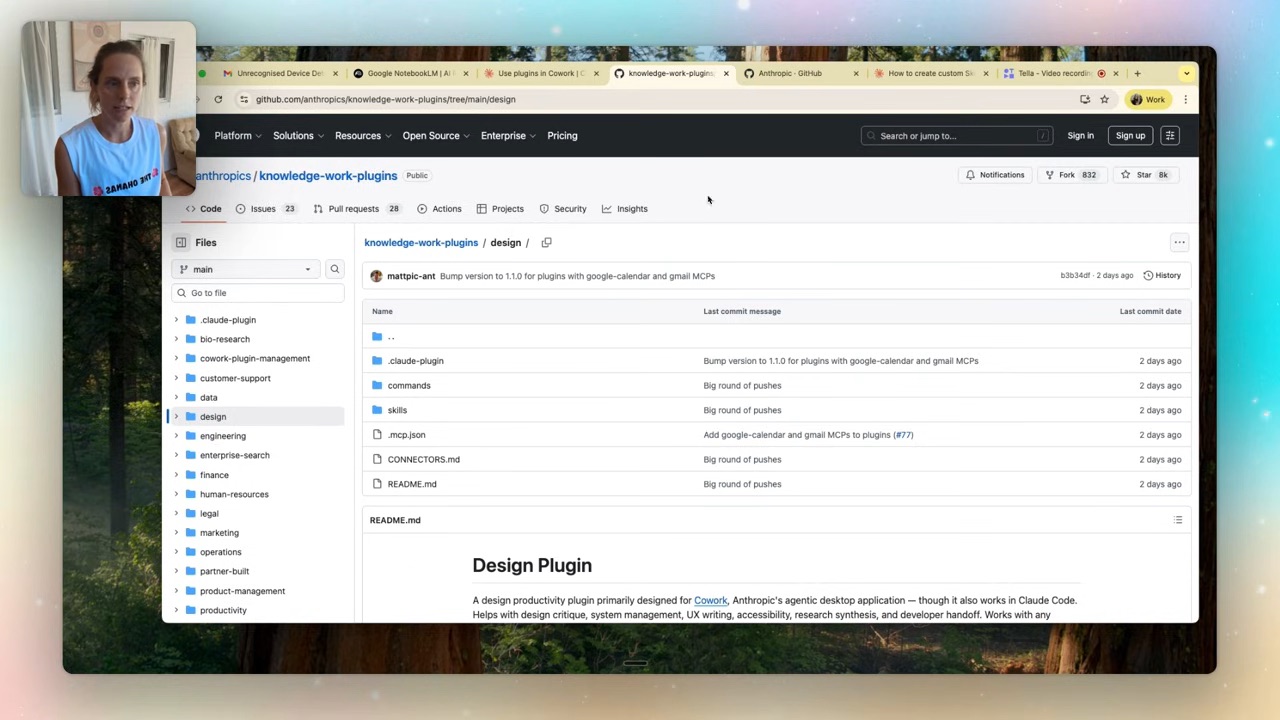The image size is (1280, 720).
Task: Select marketing in the file tree
Action: [x=219, y=533]
